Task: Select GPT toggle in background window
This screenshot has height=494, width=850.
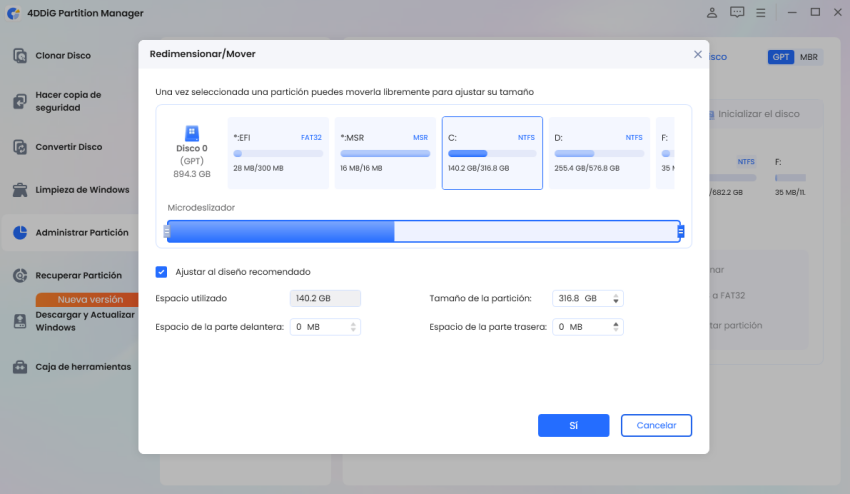Action: tap(781, 57)
